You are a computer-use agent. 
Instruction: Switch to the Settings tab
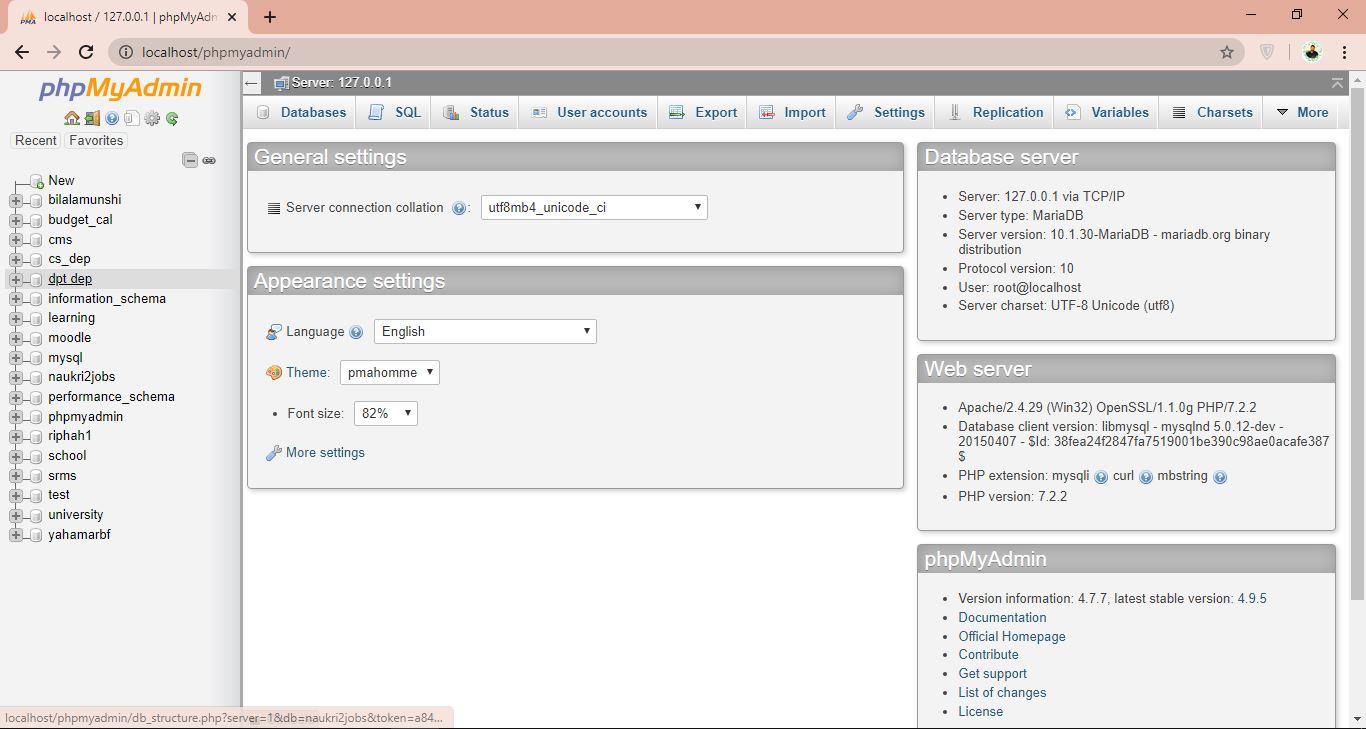pyautogui.click(x=886, y=113)
